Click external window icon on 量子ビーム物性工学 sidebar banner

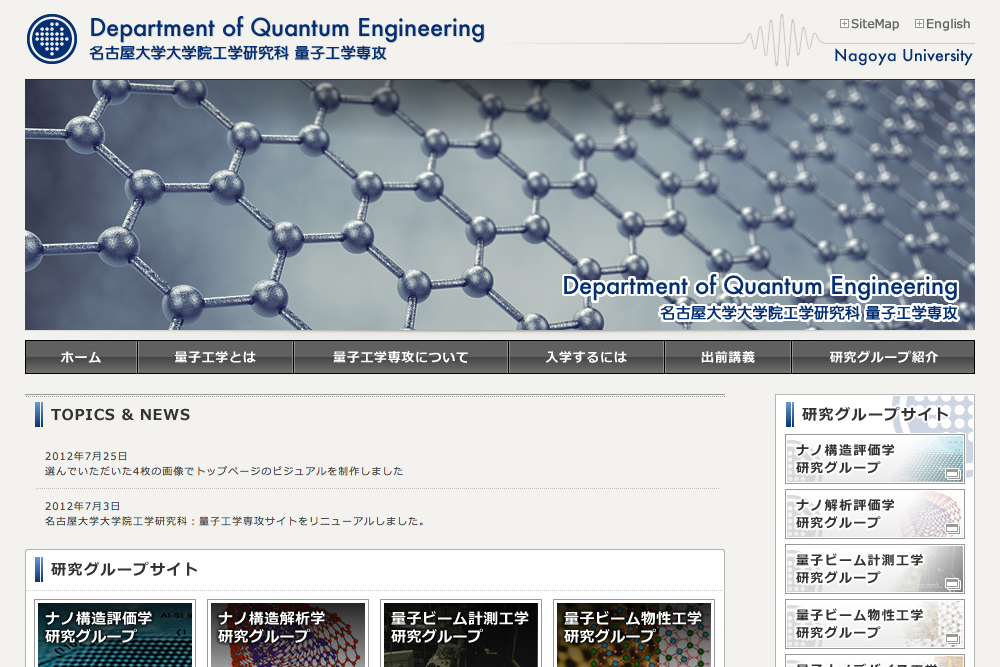(953, 638)
